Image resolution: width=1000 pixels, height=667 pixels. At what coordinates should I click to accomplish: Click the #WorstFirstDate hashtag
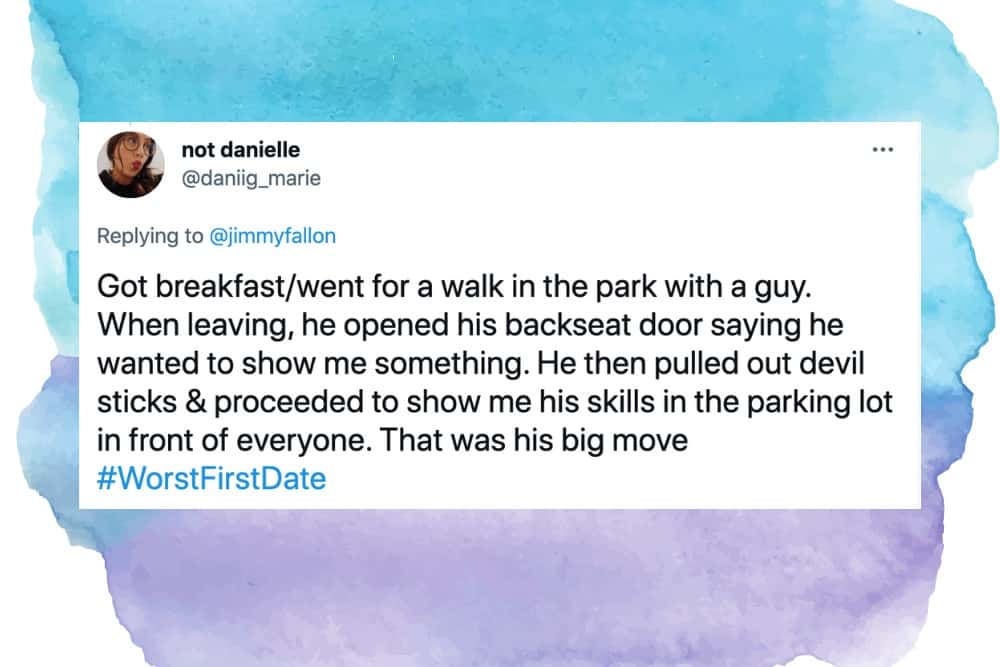(212, 479)
